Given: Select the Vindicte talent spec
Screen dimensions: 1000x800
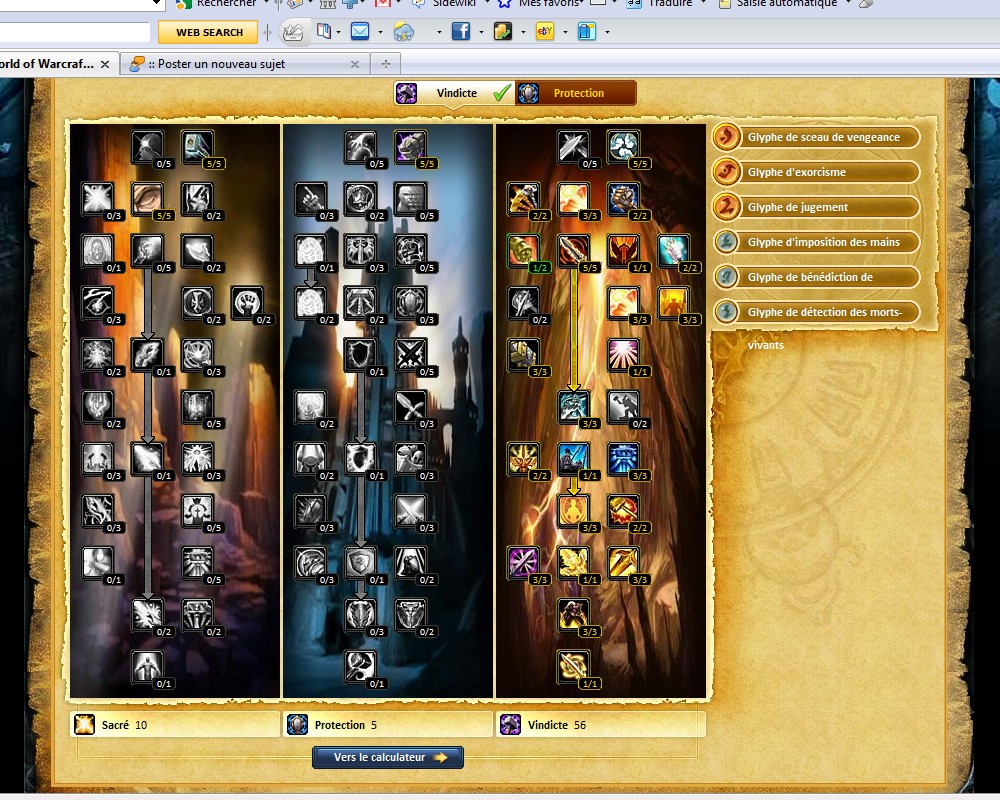Looking at the screenshot, I should (x=454, y=93).
